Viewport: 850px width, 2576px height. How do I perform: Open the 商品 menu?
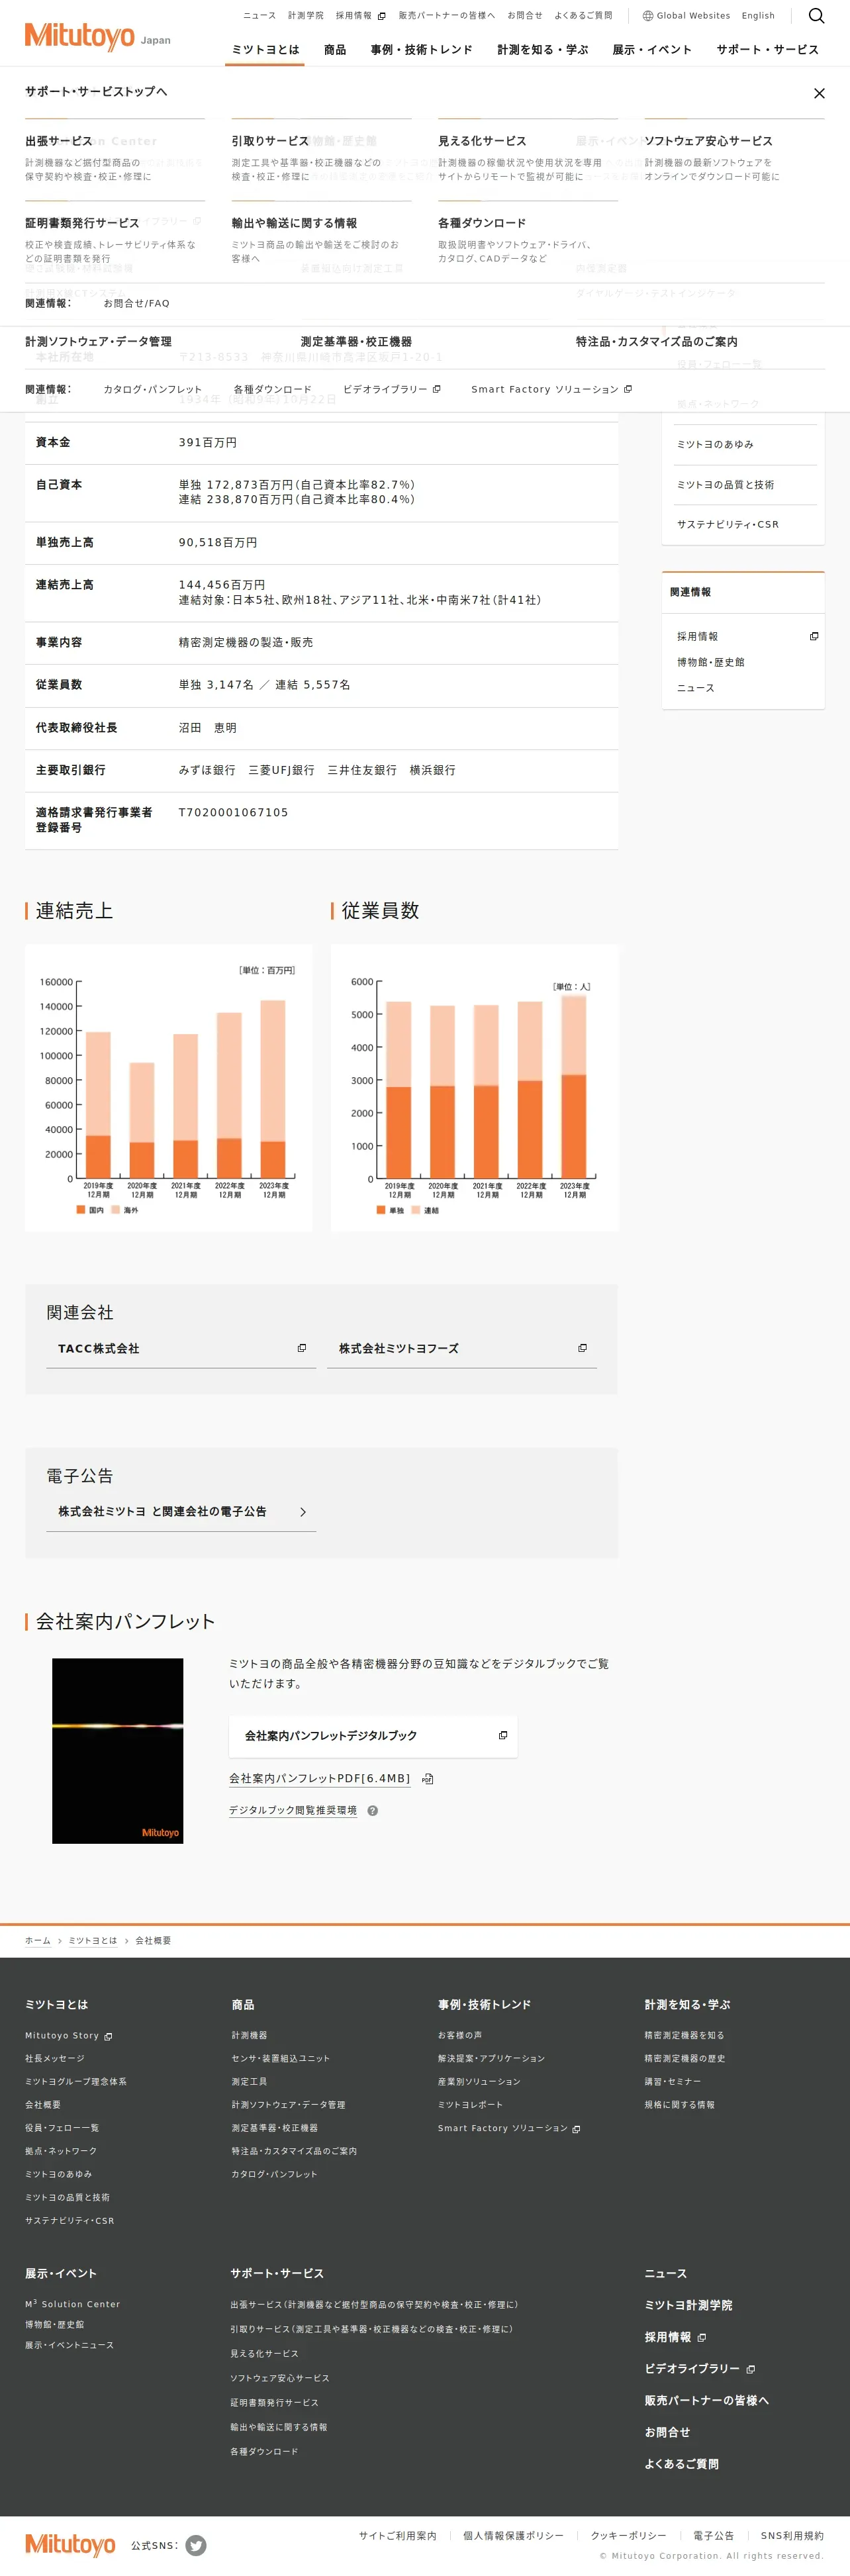(x=335, y=50)
